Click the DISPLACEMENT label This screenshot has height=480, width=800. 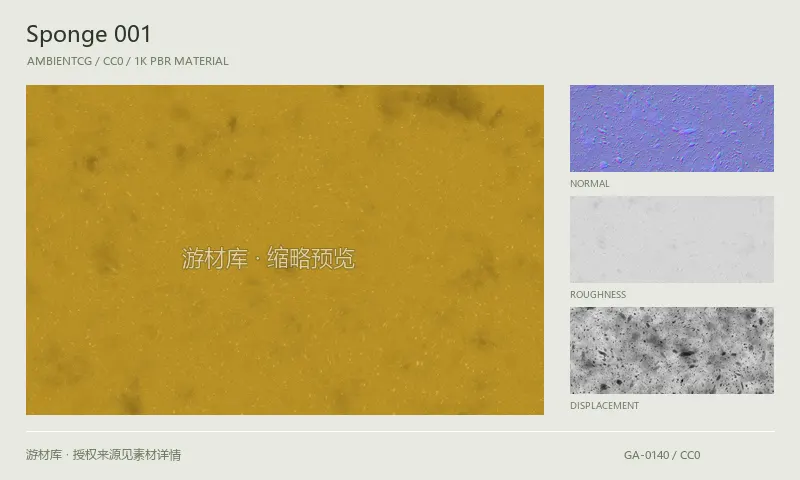coord(605,406)
